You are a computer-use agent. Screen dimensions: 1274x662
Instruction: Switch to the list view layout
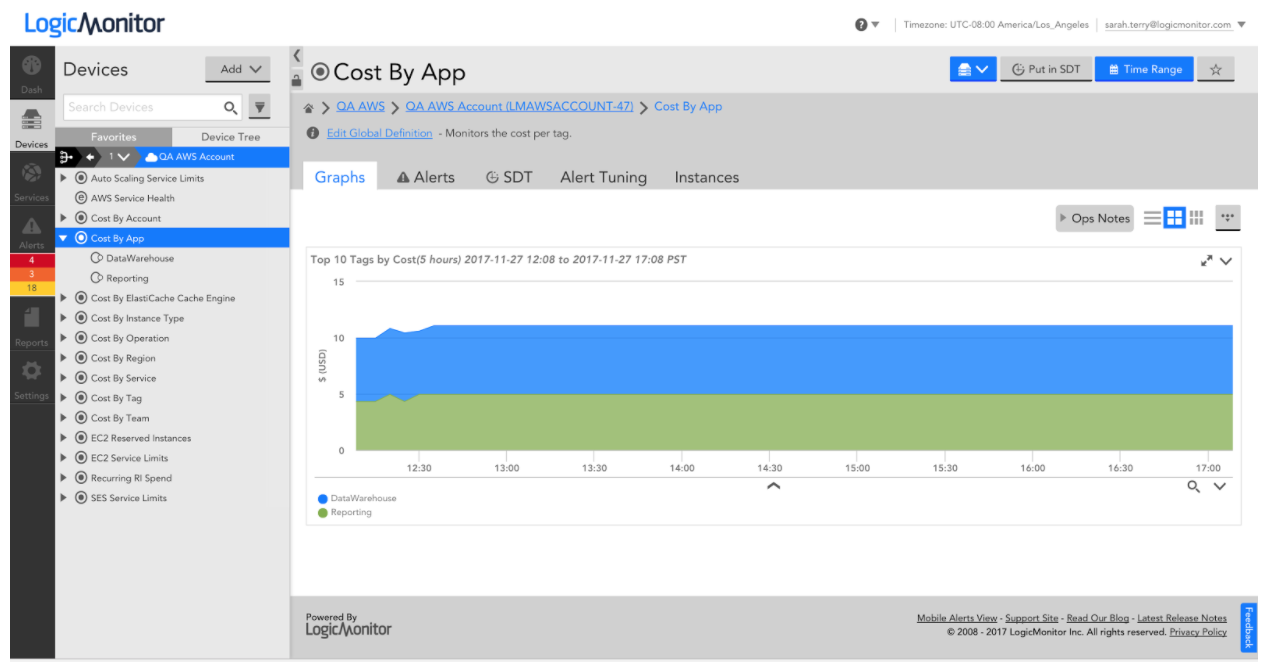point(1152,218)
